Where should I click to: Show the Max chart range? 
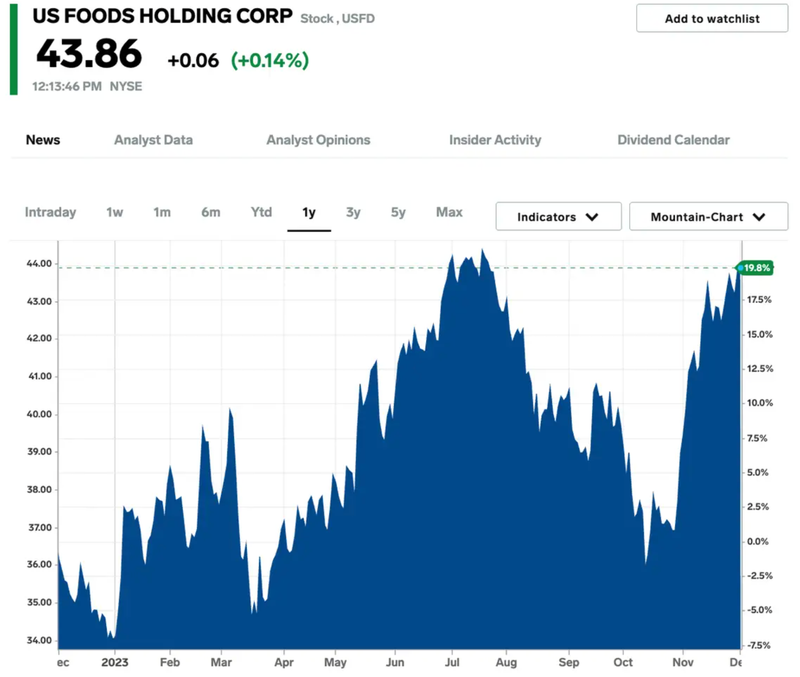tap(449, 212)
